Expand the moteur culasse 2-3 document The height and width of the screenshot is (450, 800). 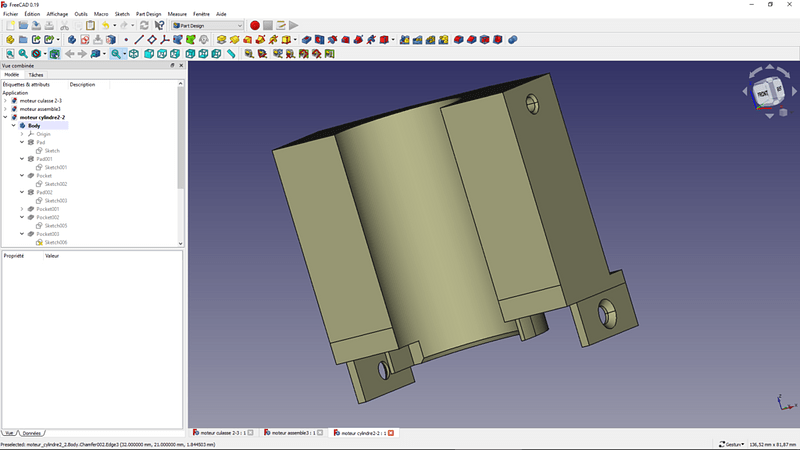(x=6, y=101)
